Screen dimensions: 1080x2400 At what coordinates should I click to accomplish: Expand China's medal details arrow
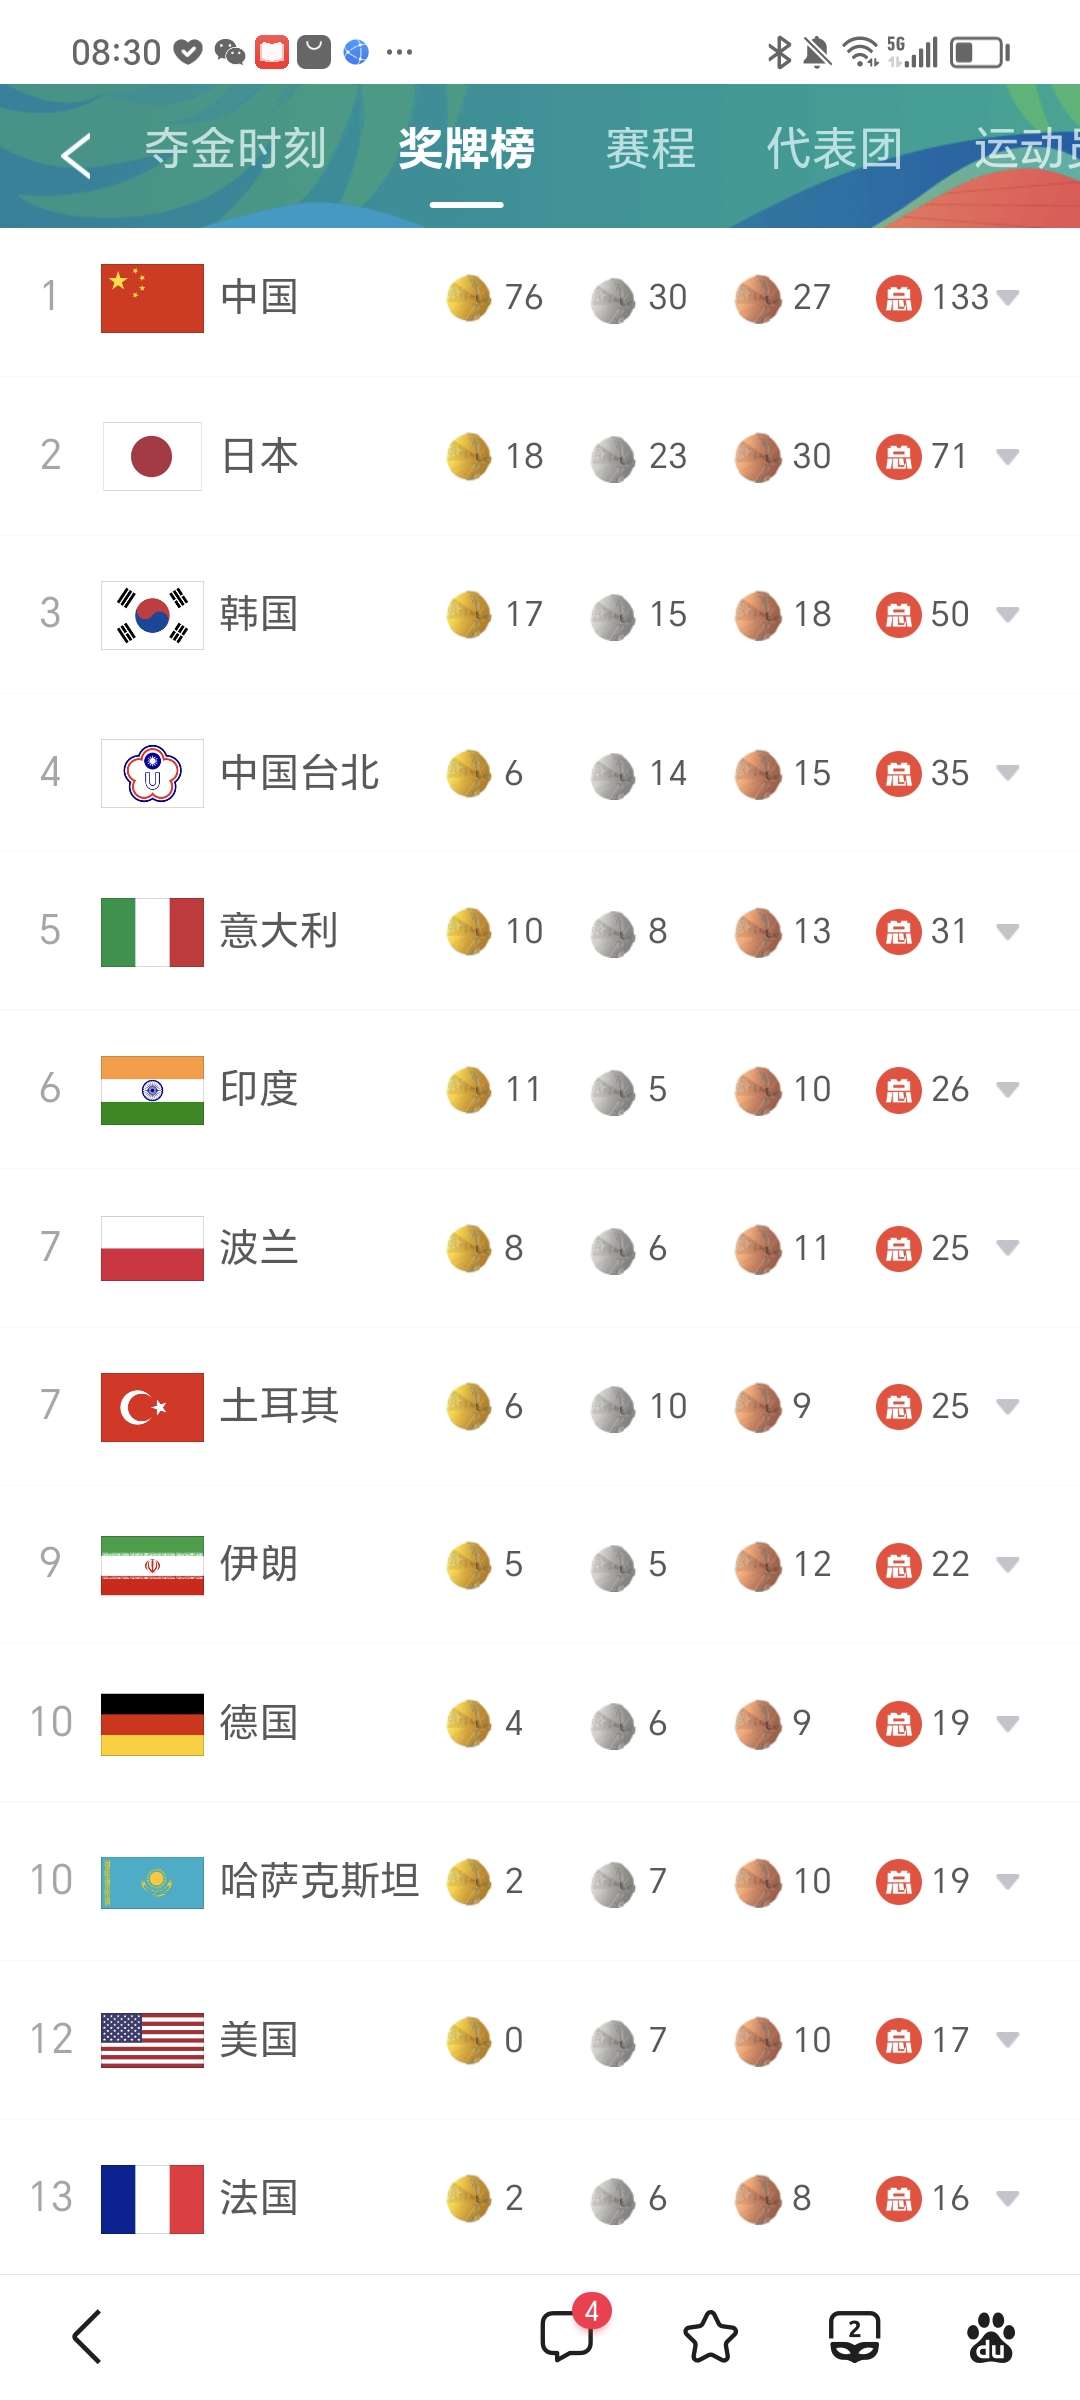[x=1008, y=297]
